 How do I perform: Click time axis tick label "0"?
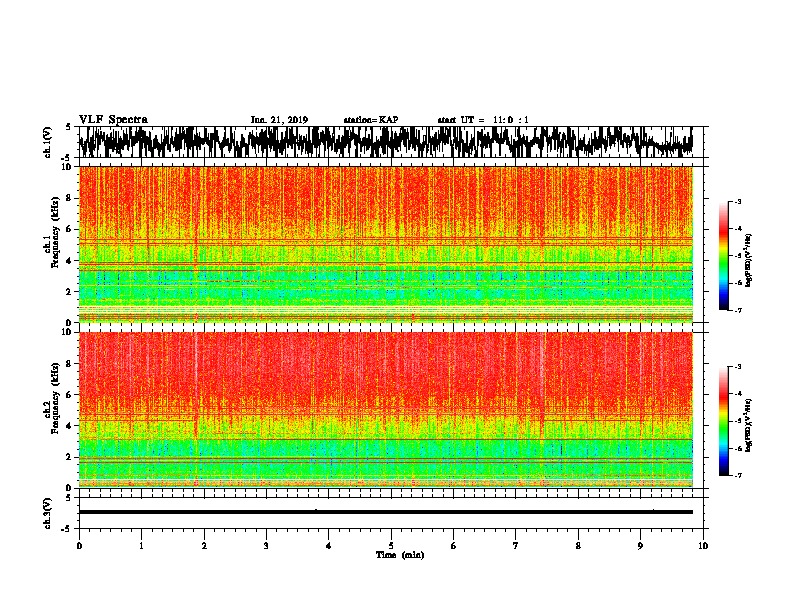(x=79, y=546)
